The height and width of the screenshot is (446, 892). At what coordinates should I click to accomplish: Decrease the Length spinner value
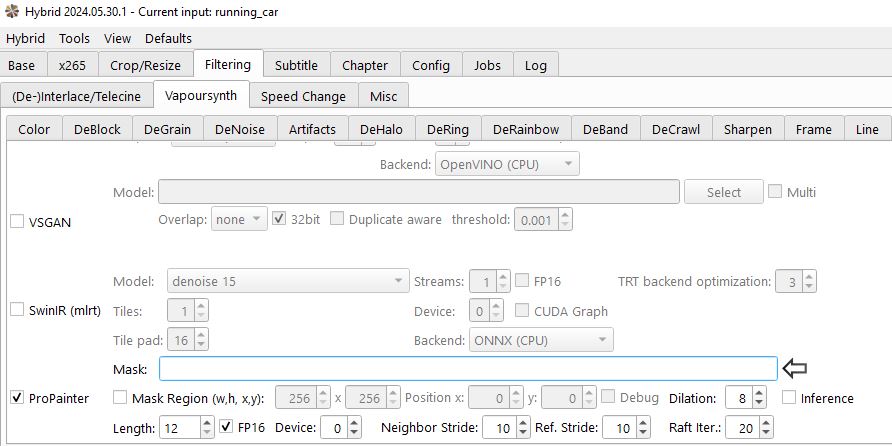tap(205, 433)
